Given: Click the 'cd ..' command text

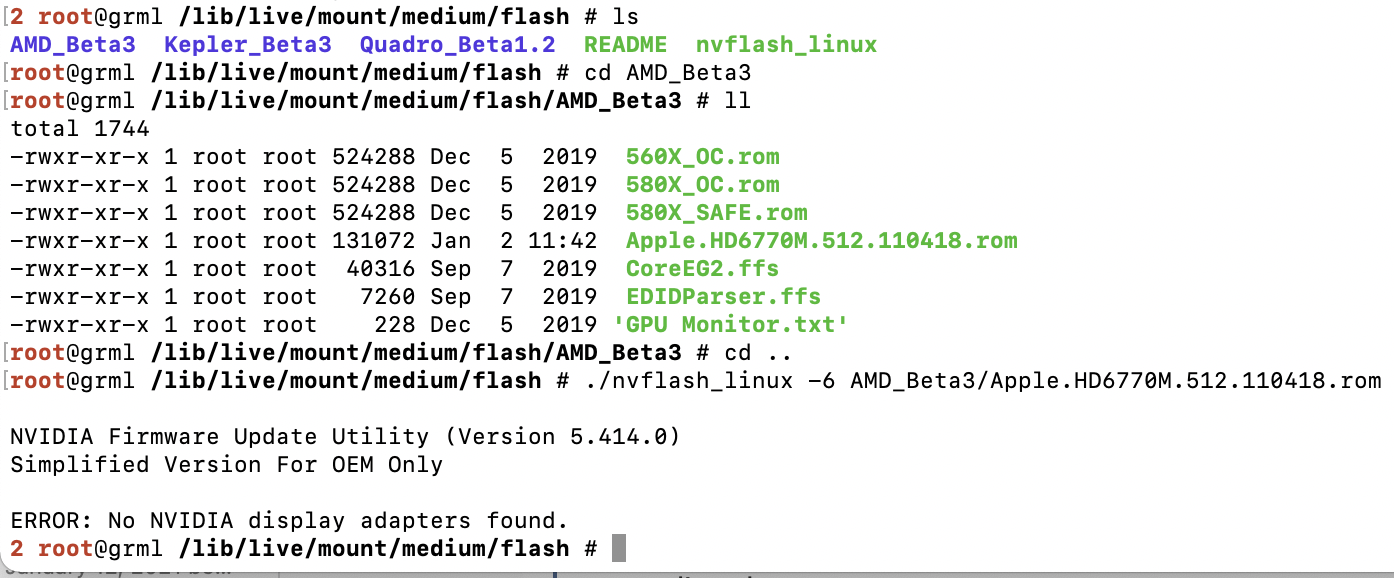Looking at the screenshot, I should pos(750,353).
